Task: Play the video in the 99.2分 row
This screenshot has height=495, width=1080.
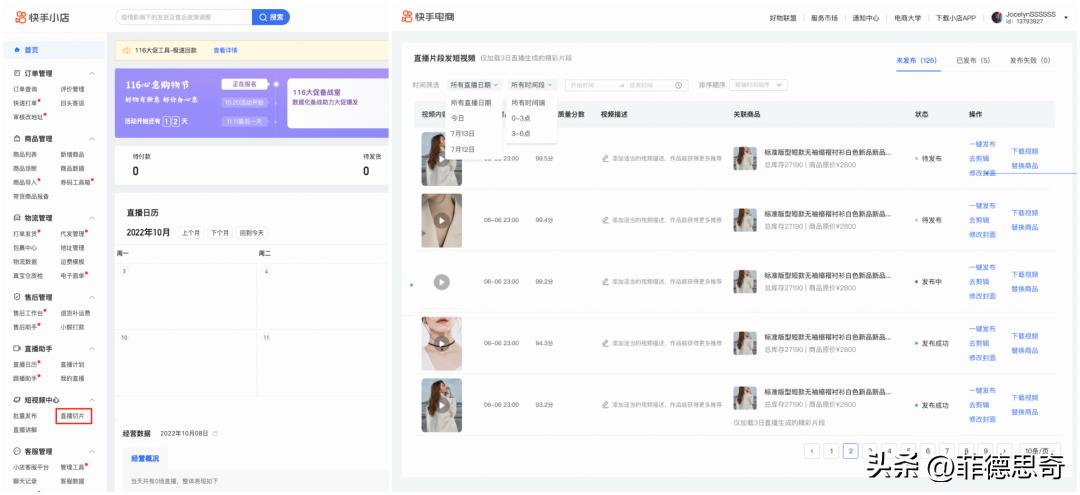Action: (442, 282)
